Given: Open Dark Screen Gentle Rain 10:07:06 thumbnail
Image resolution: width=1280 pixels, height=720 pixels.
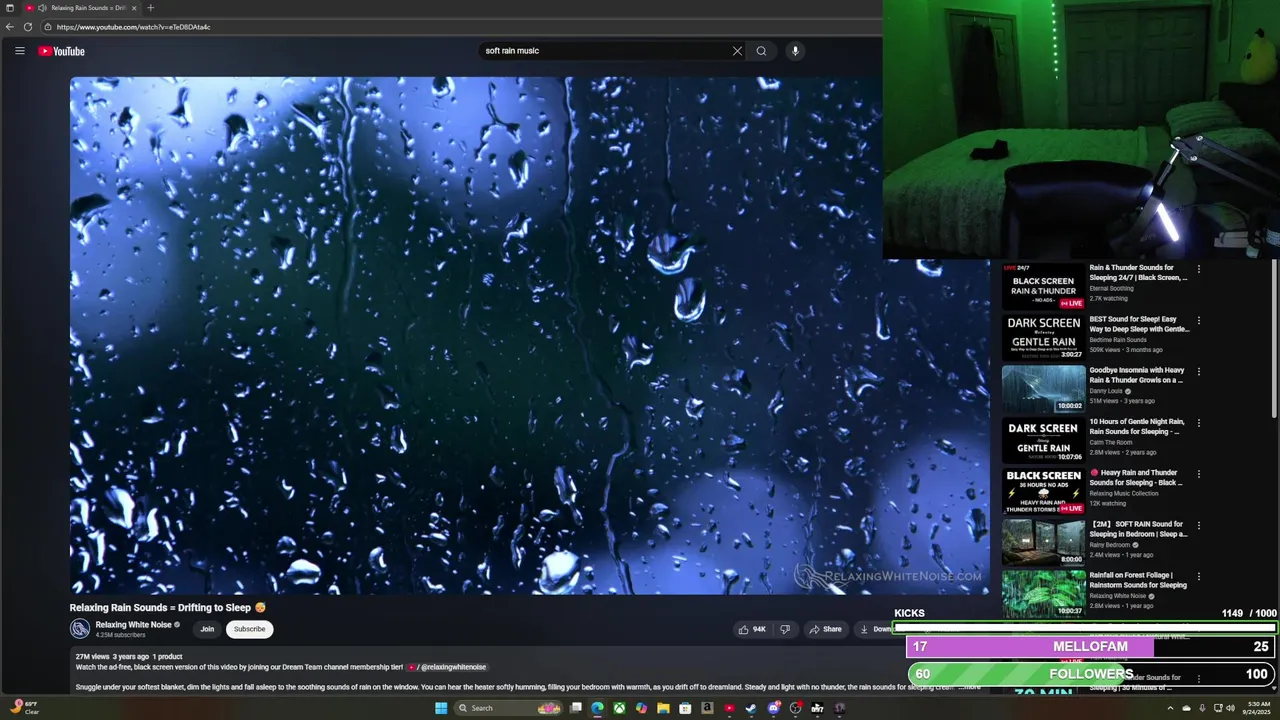Looking at the screenshot, I should 1043,440.
